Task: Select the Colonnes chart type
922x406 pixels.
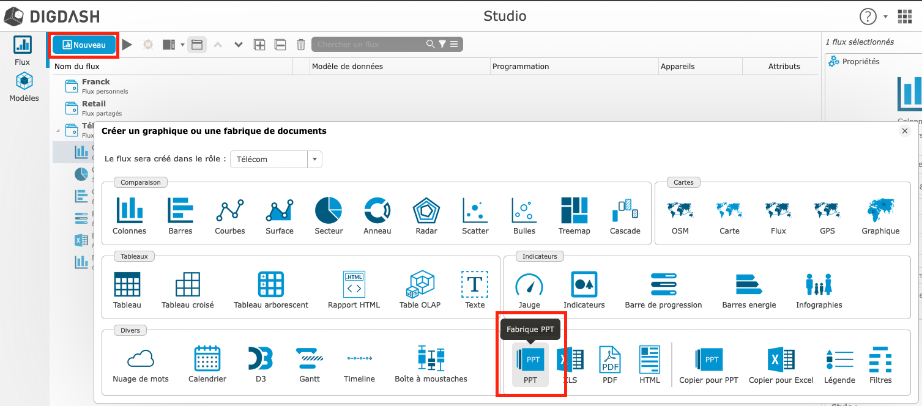Action: pos(130,211)
